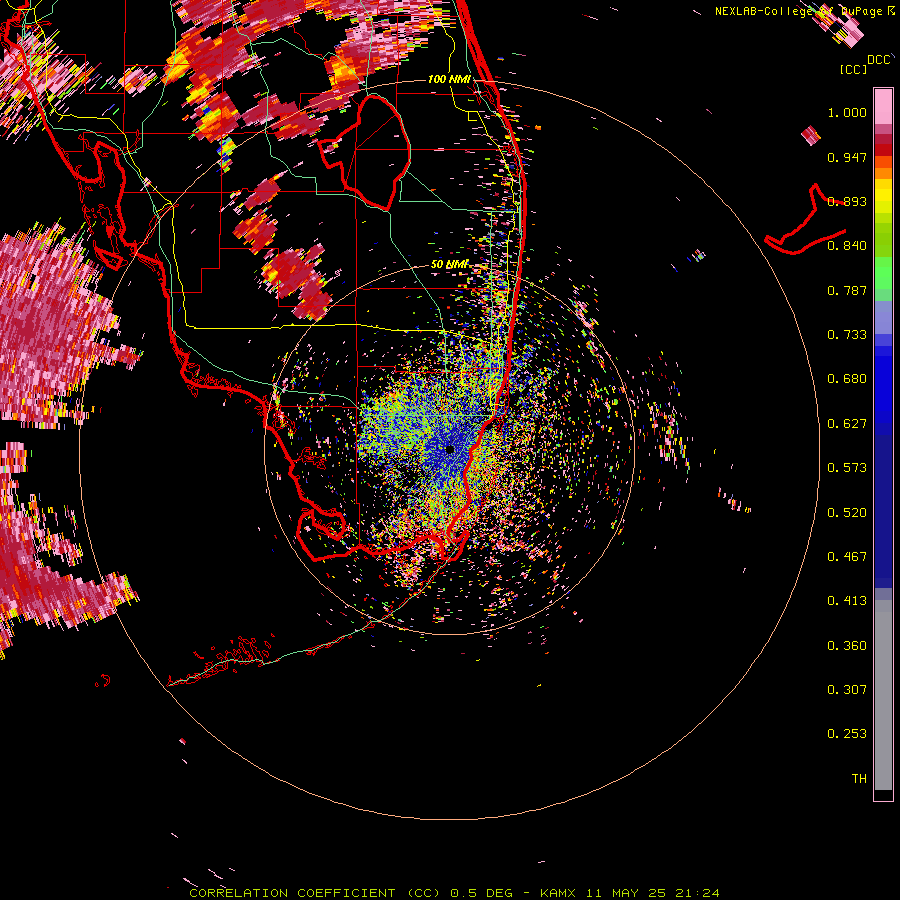Select the 0.520 scale value
Viewport: 900px width, 900px height.
pos(847,513)
